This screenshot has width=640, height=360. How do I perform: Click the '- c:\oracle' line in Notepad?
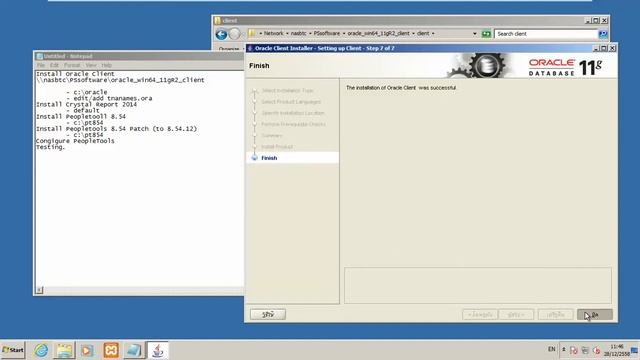tap(87, 92)
